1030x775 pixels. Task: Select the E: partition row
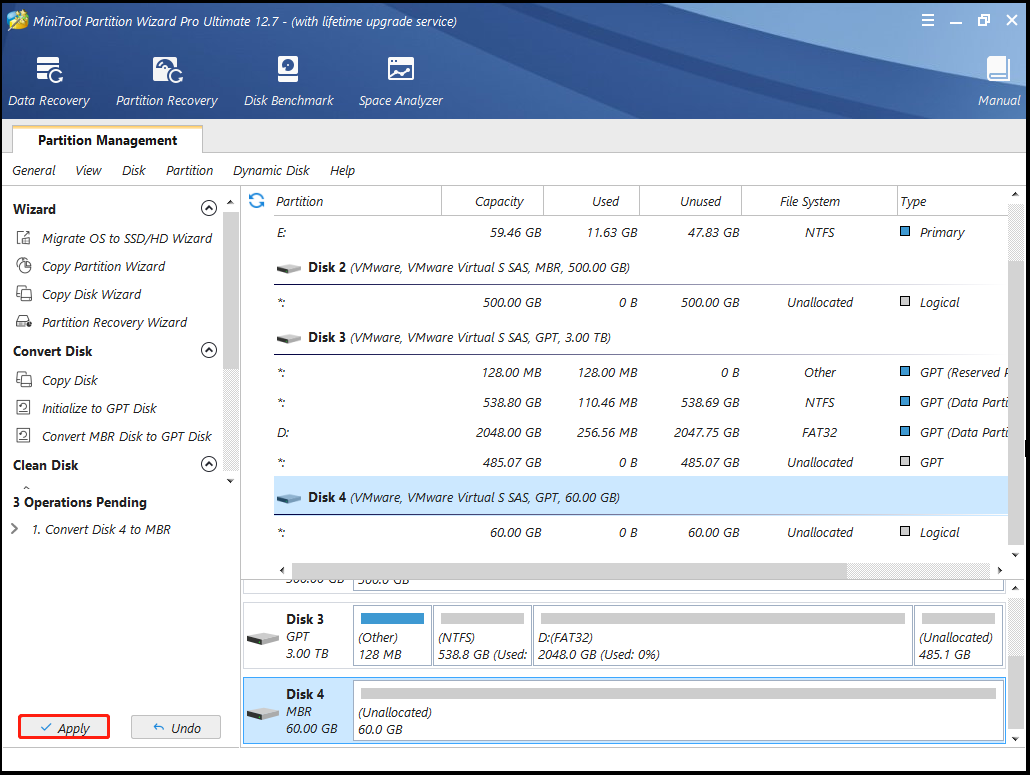click(640, 232)
